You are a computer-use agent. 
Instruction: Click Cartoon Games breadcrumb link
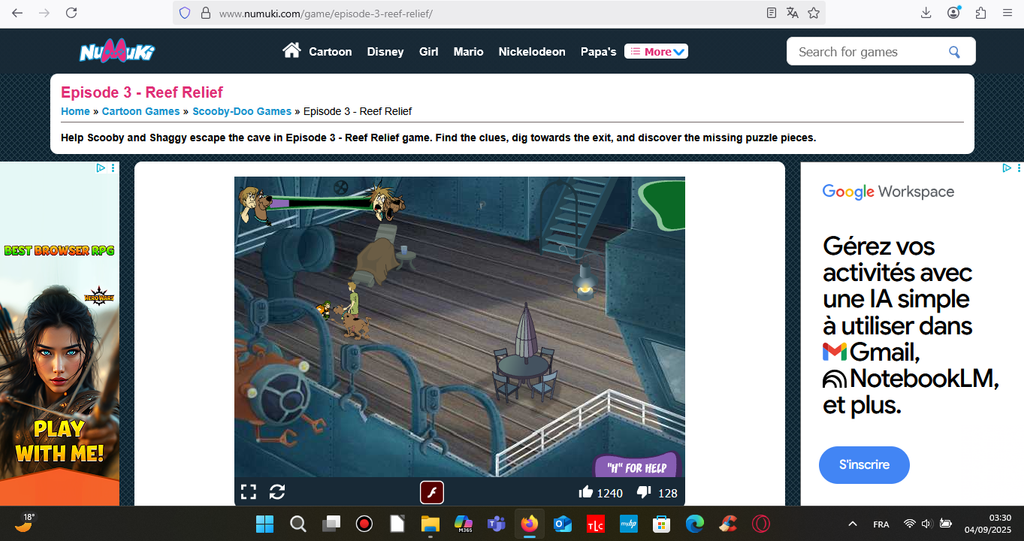click(140, 111)
